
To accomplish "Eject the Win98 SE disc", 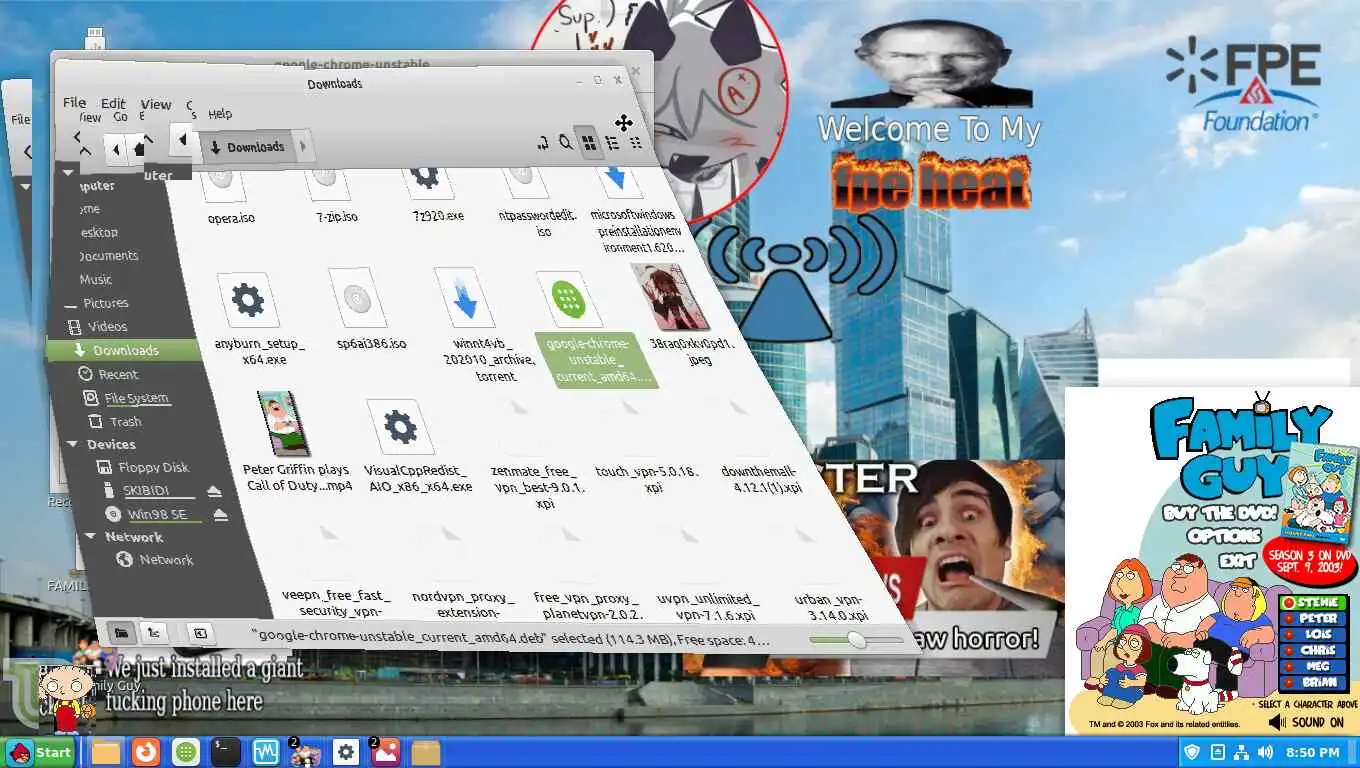I will (220, 515).
